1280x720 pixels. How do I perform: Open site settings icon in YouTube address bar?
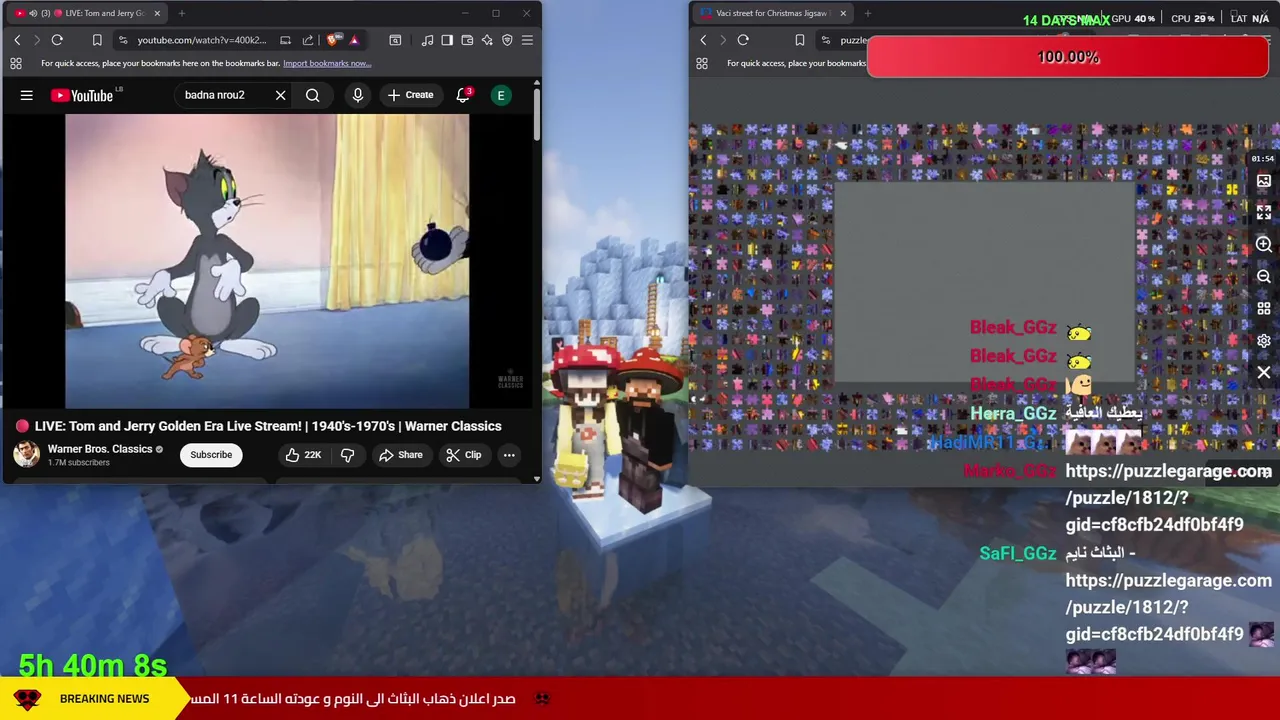tap(123, 40)
